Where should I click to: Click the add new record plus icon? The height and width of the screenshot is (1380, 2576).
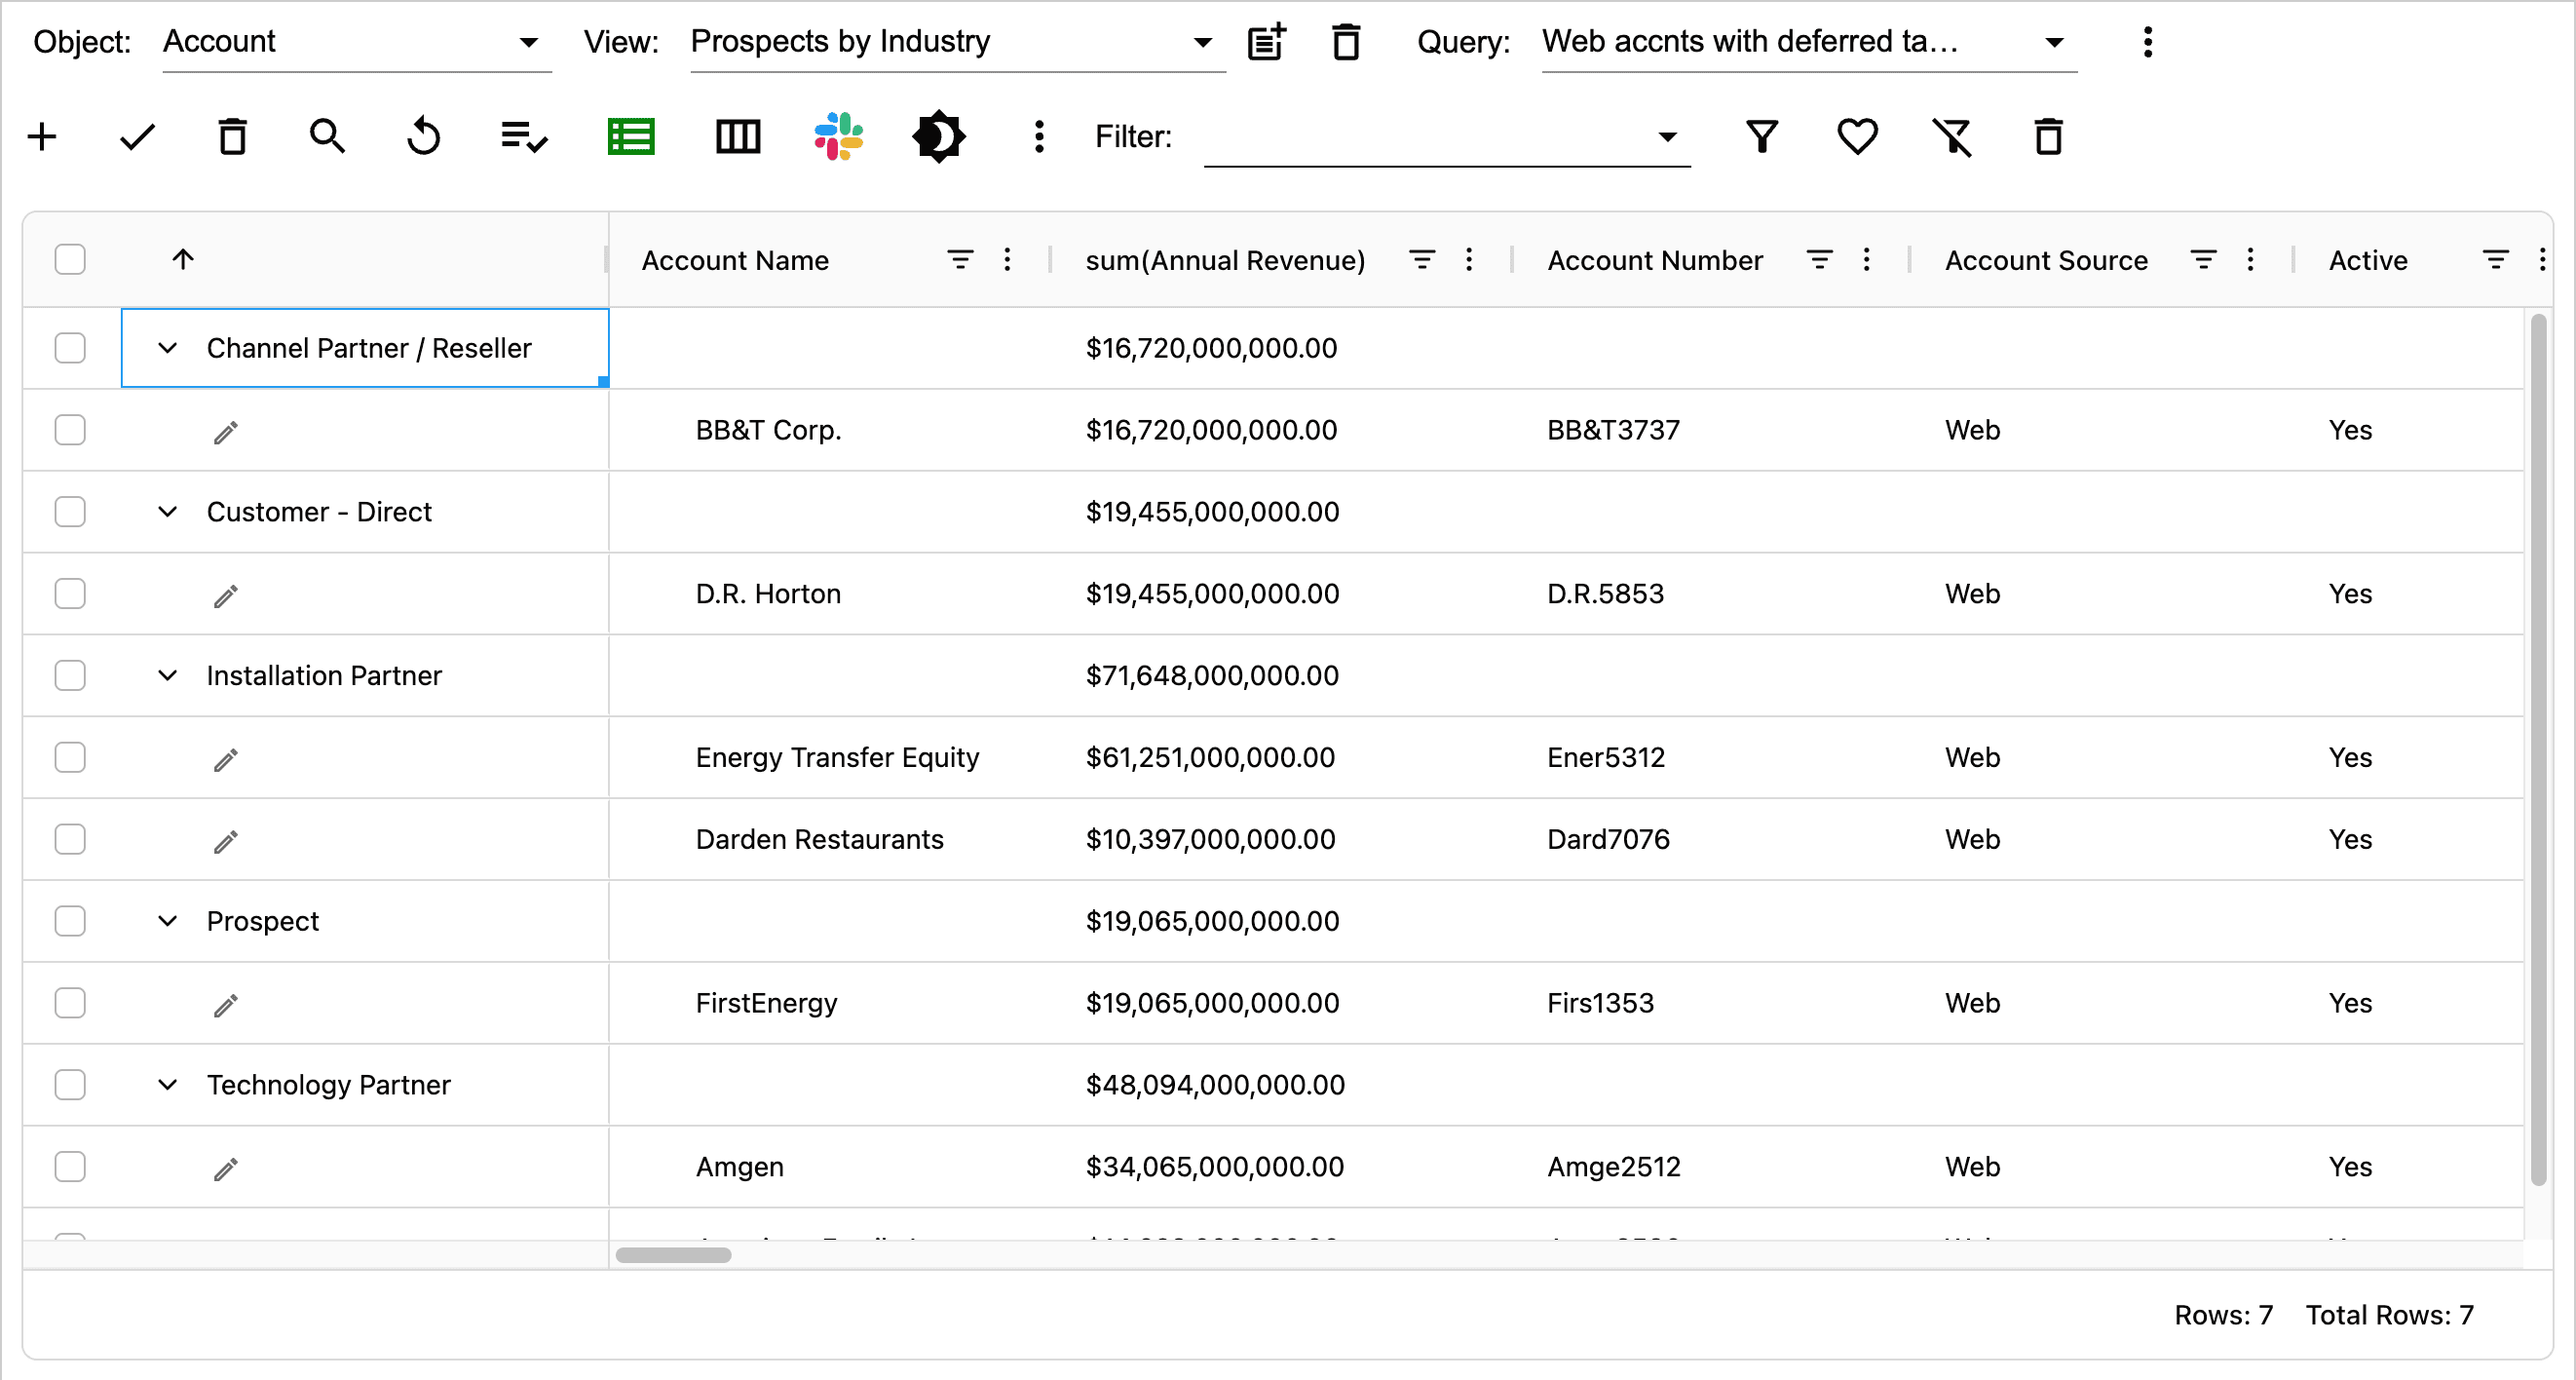[42, 137]
